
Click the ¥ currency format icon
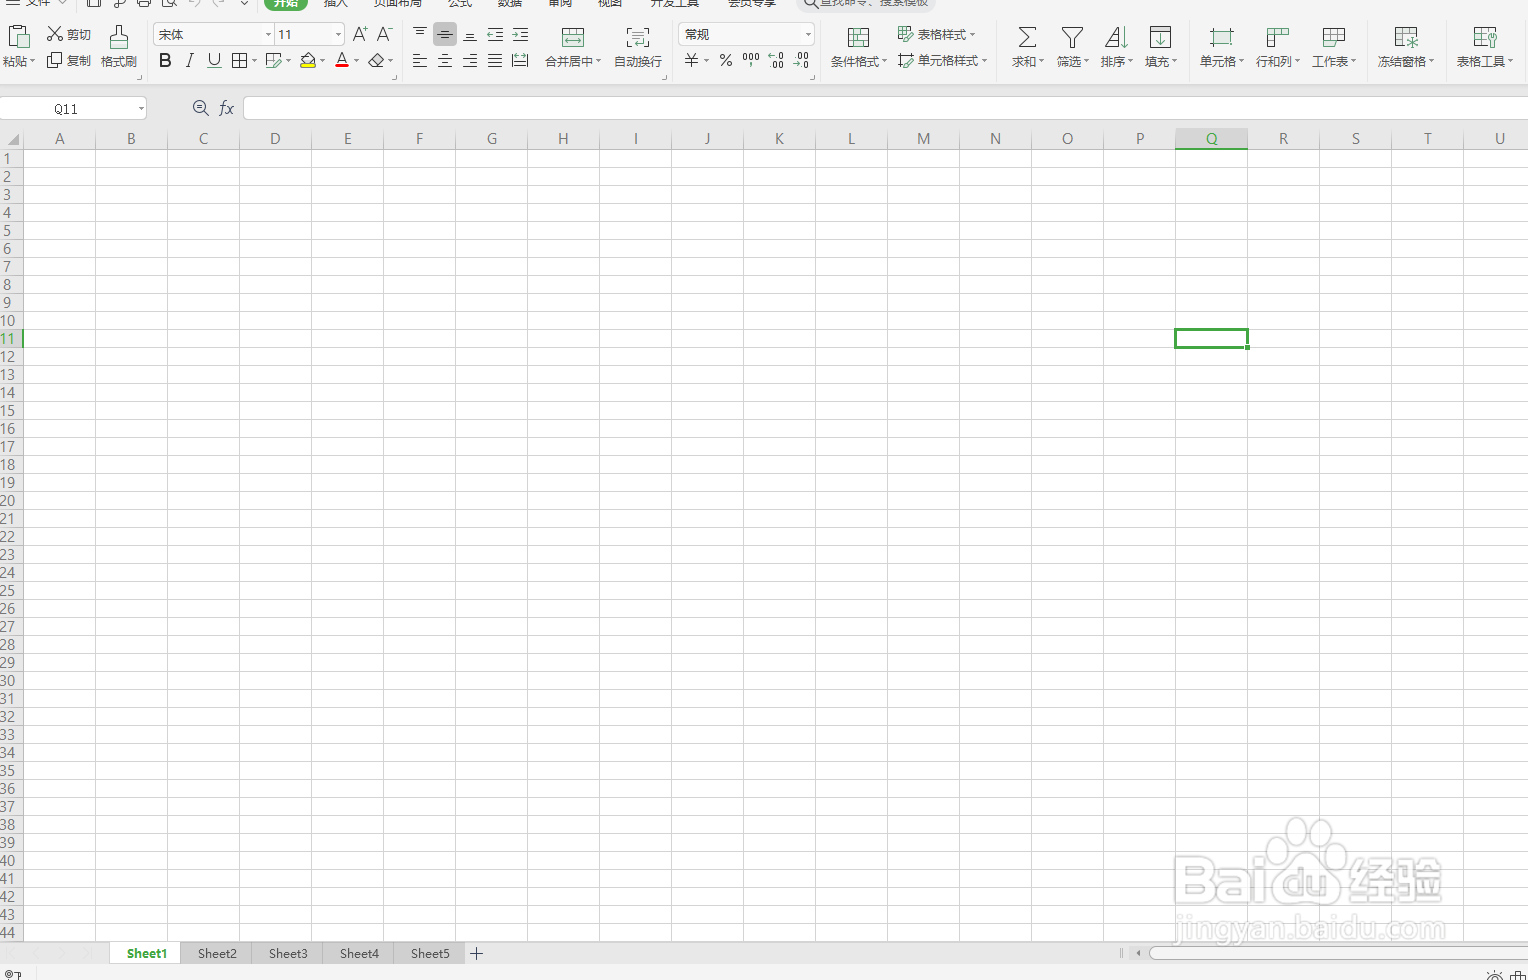[x=691, y=61]
